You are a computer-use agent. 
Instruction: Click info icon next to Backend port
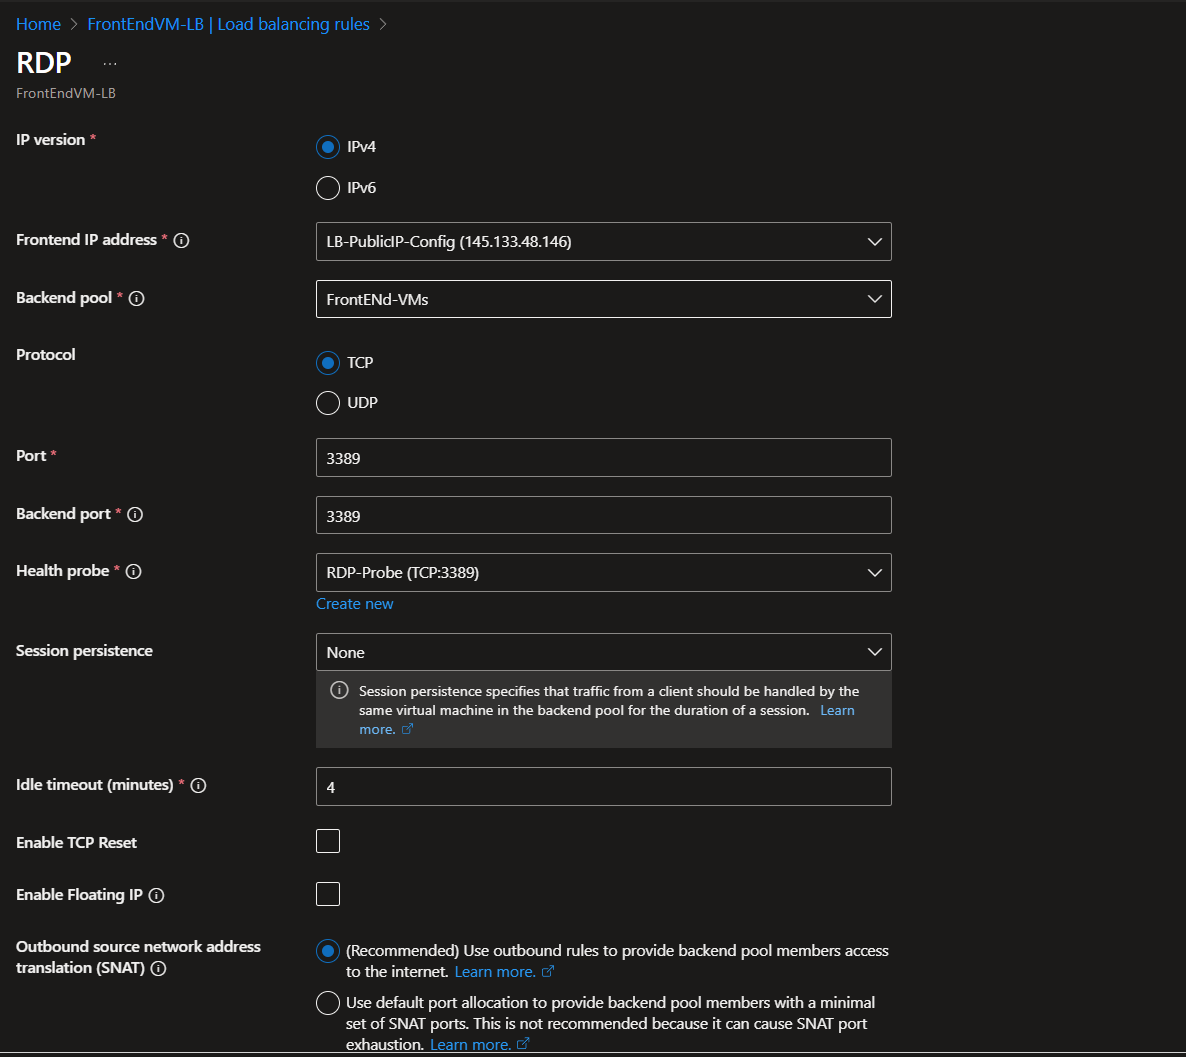[135, 515]
